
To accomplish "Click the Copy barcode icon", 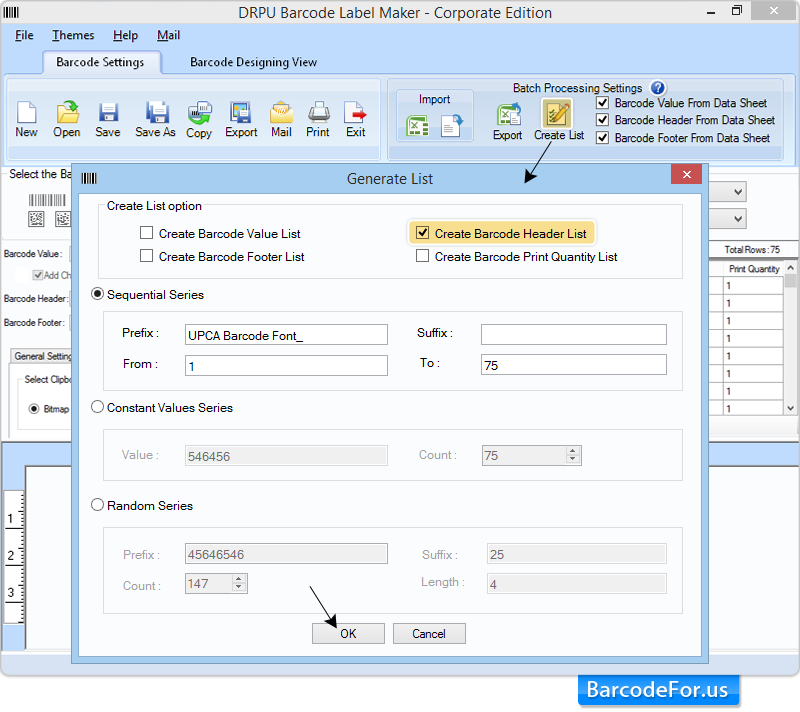I will point(199,113).
